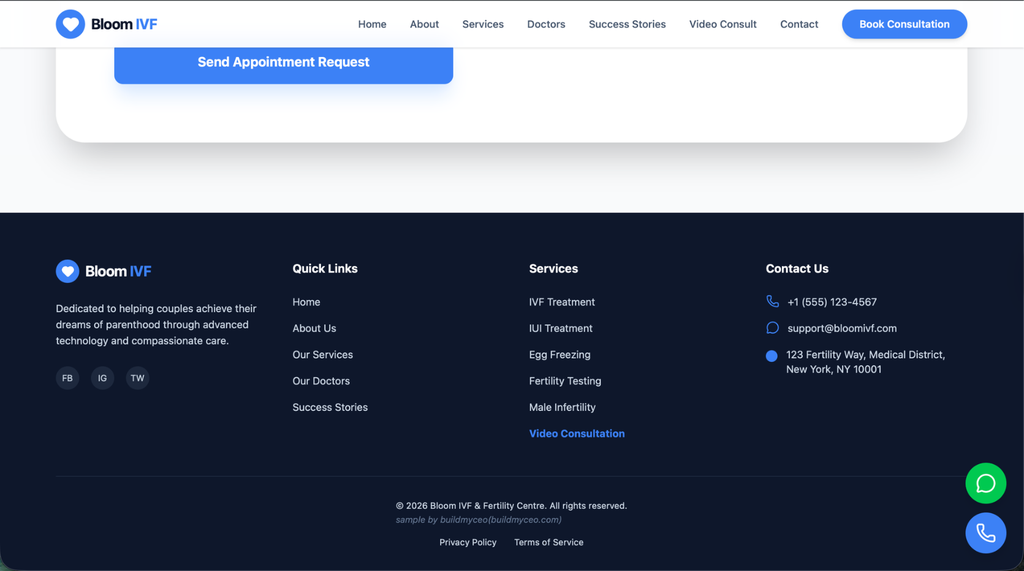Open Male Infertility footer link
1024x571 pixels.
tap(562, 407)
